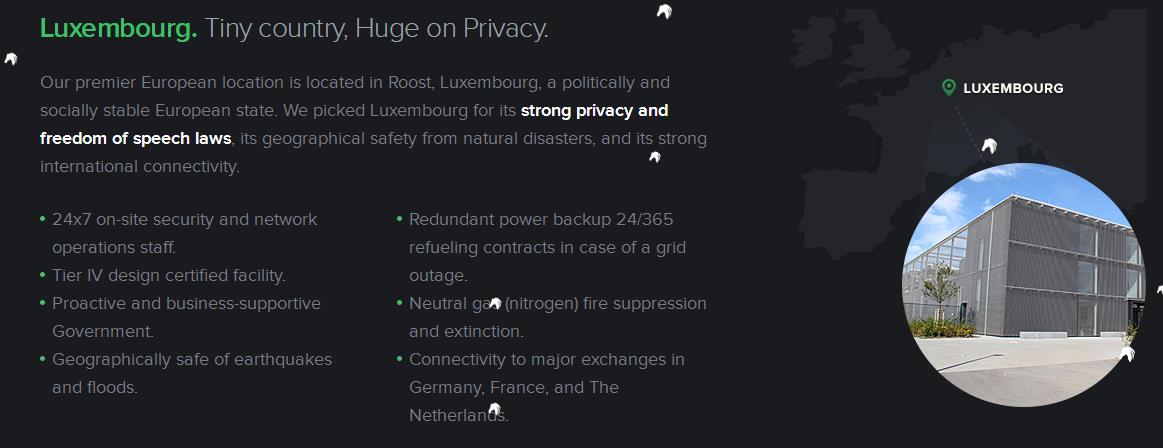Click the "Tiny country, Huge on Privacy." heading text
This screenshot has width=1163, height=448.
click(x=376, y=29)
